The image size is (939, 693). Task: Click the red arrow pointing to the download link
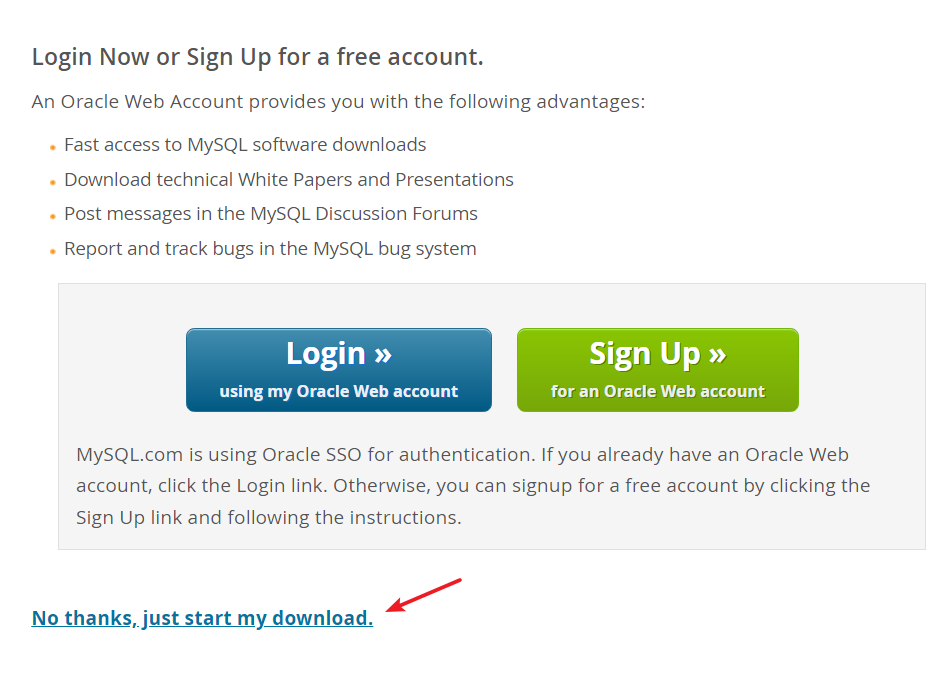(423, 595)
